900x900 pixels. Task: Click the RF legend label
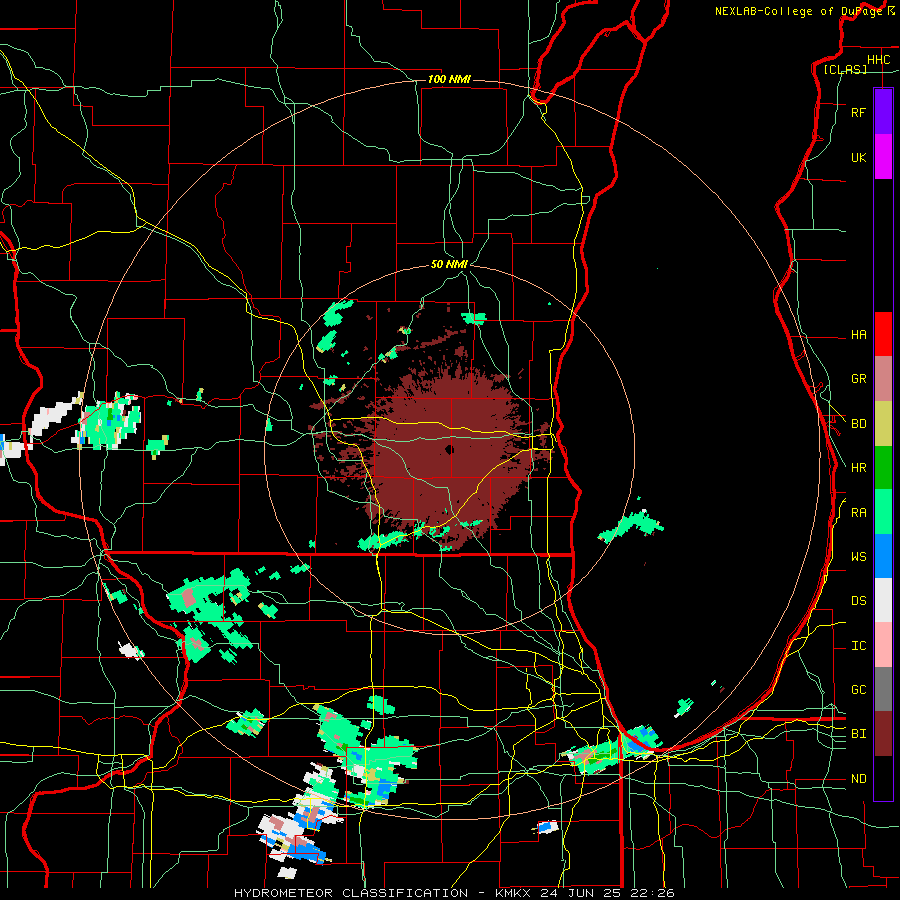click(x=858, y=112)
